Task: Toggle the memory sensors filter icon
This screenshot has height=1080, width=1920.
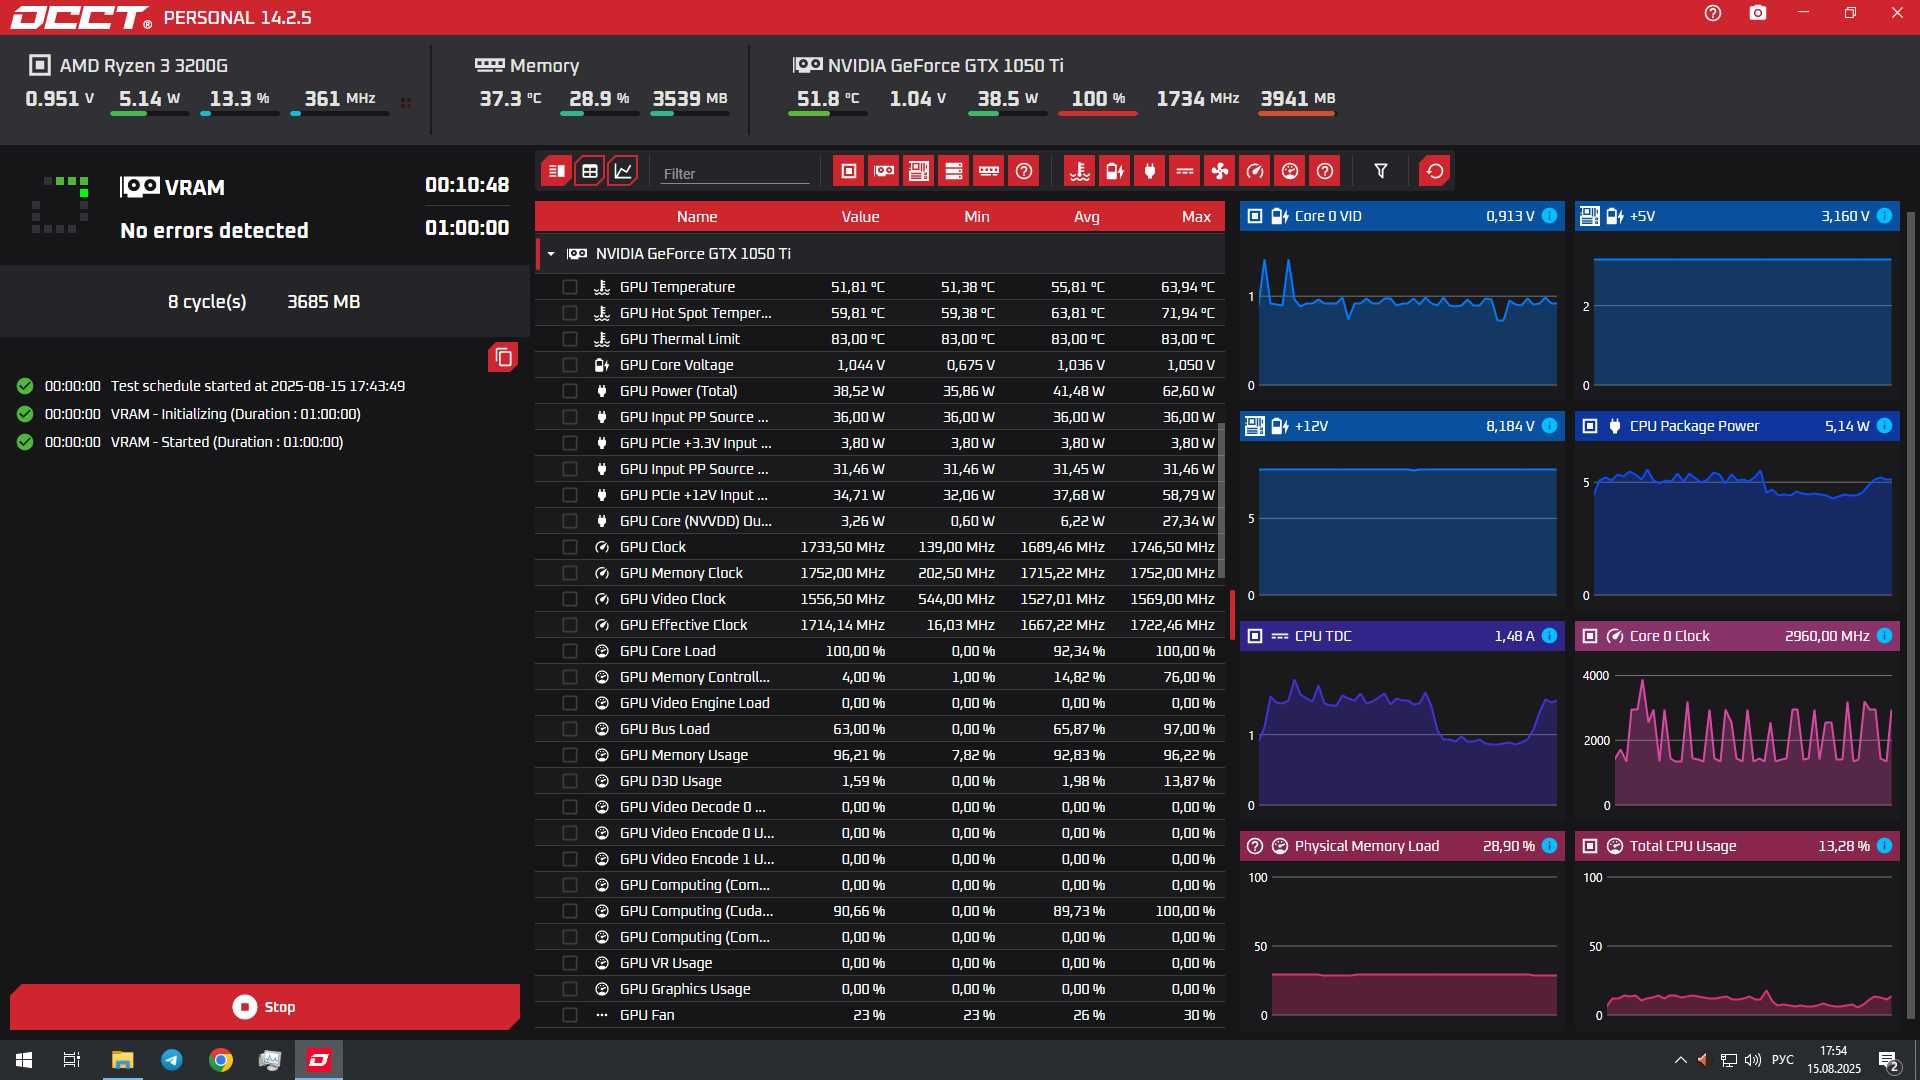Action: point(989,171)
